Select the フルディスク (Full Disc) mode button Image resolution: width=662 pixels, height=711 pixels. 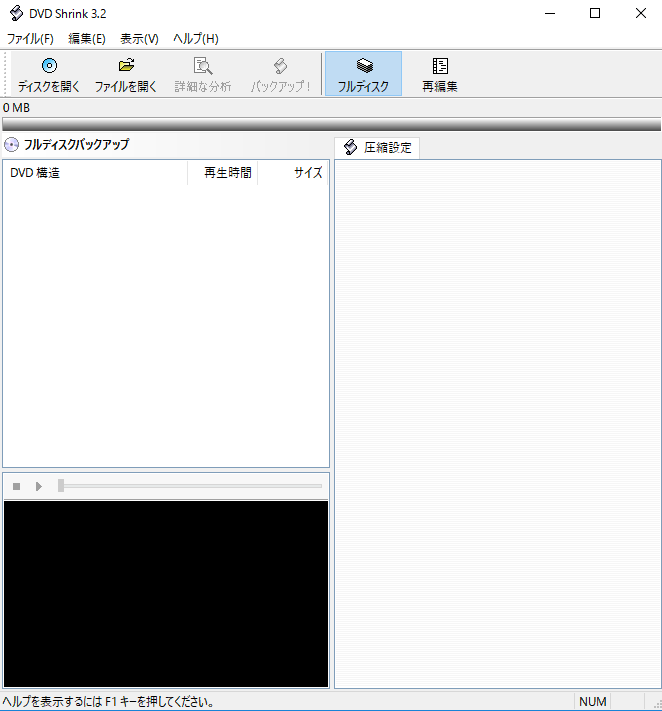[363, 74]
